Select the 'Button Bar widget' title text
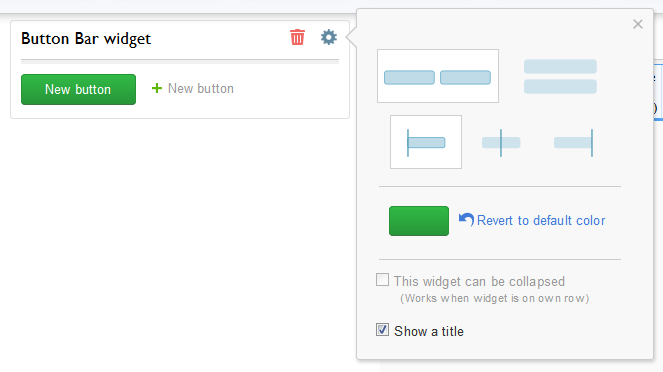This screenshot has width=663, height=372. pos(86,39)
